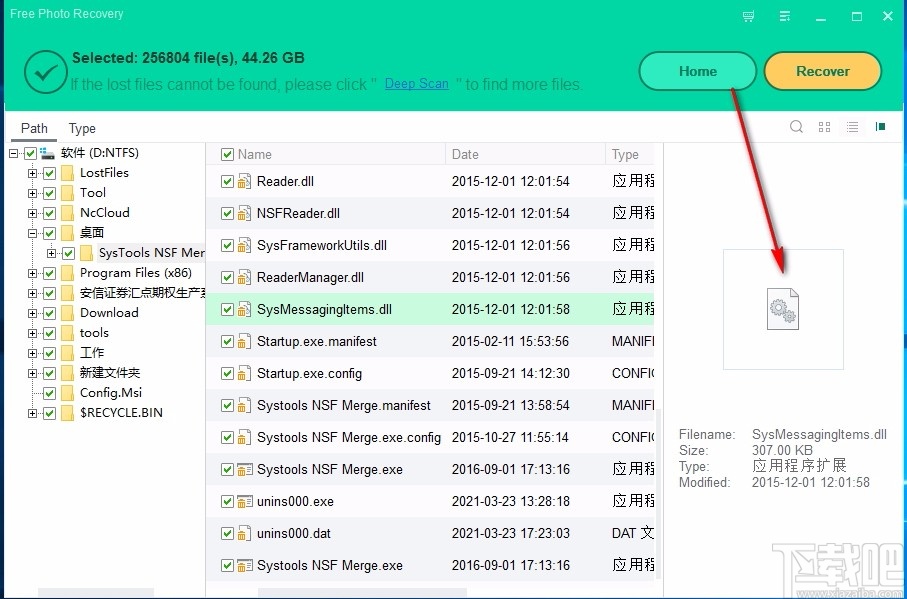Toggle the preview pane view icon
Image resolution: width=907 pixels, height=599 pixels.
880,127
